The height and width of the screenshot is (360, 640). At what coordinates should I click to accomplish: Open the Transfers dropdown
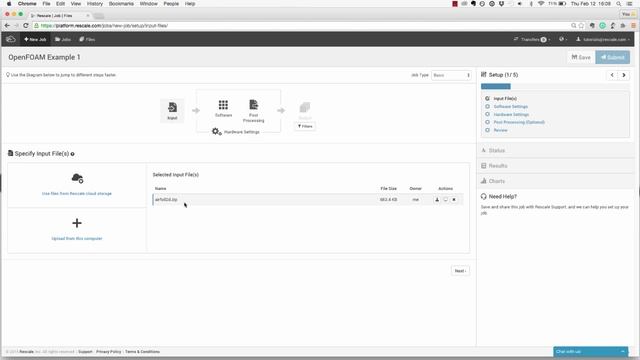click(x=532, y=40)
